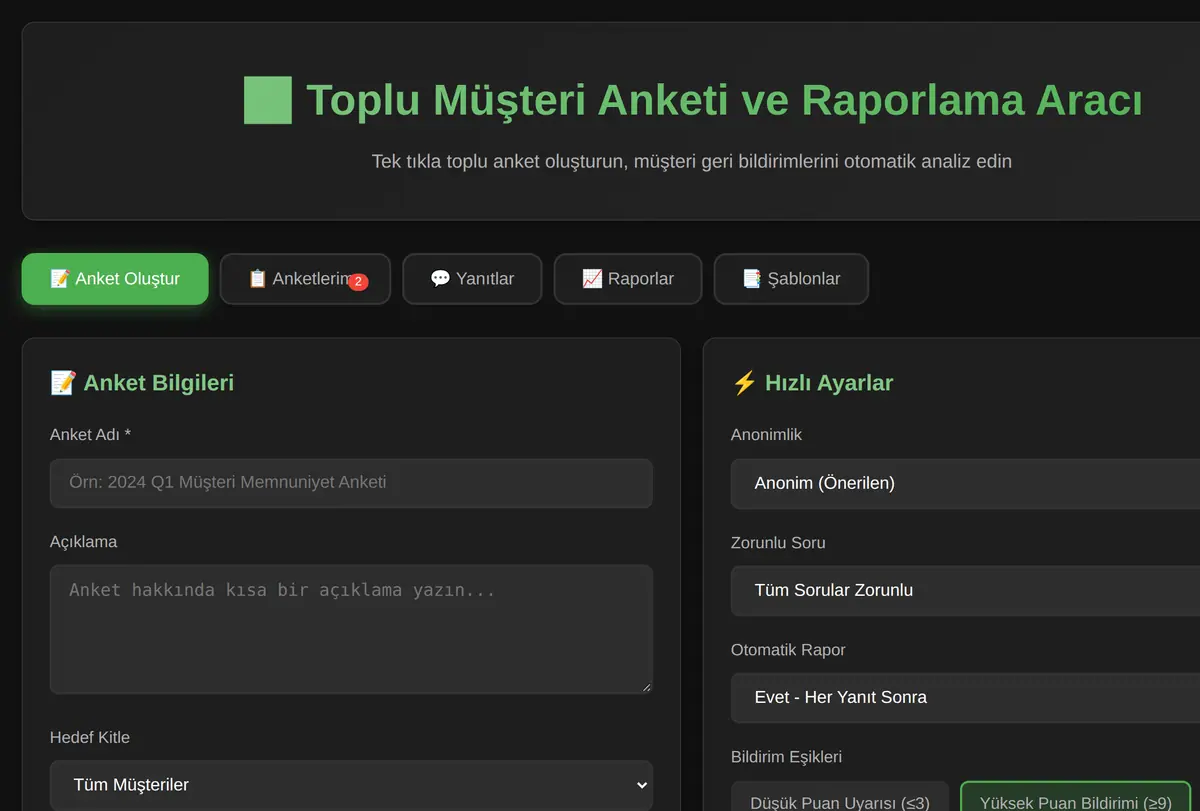Open the Şablonlar tab
The width and height of the screenshot is (1200, 811).
click(x=791, y=279)
